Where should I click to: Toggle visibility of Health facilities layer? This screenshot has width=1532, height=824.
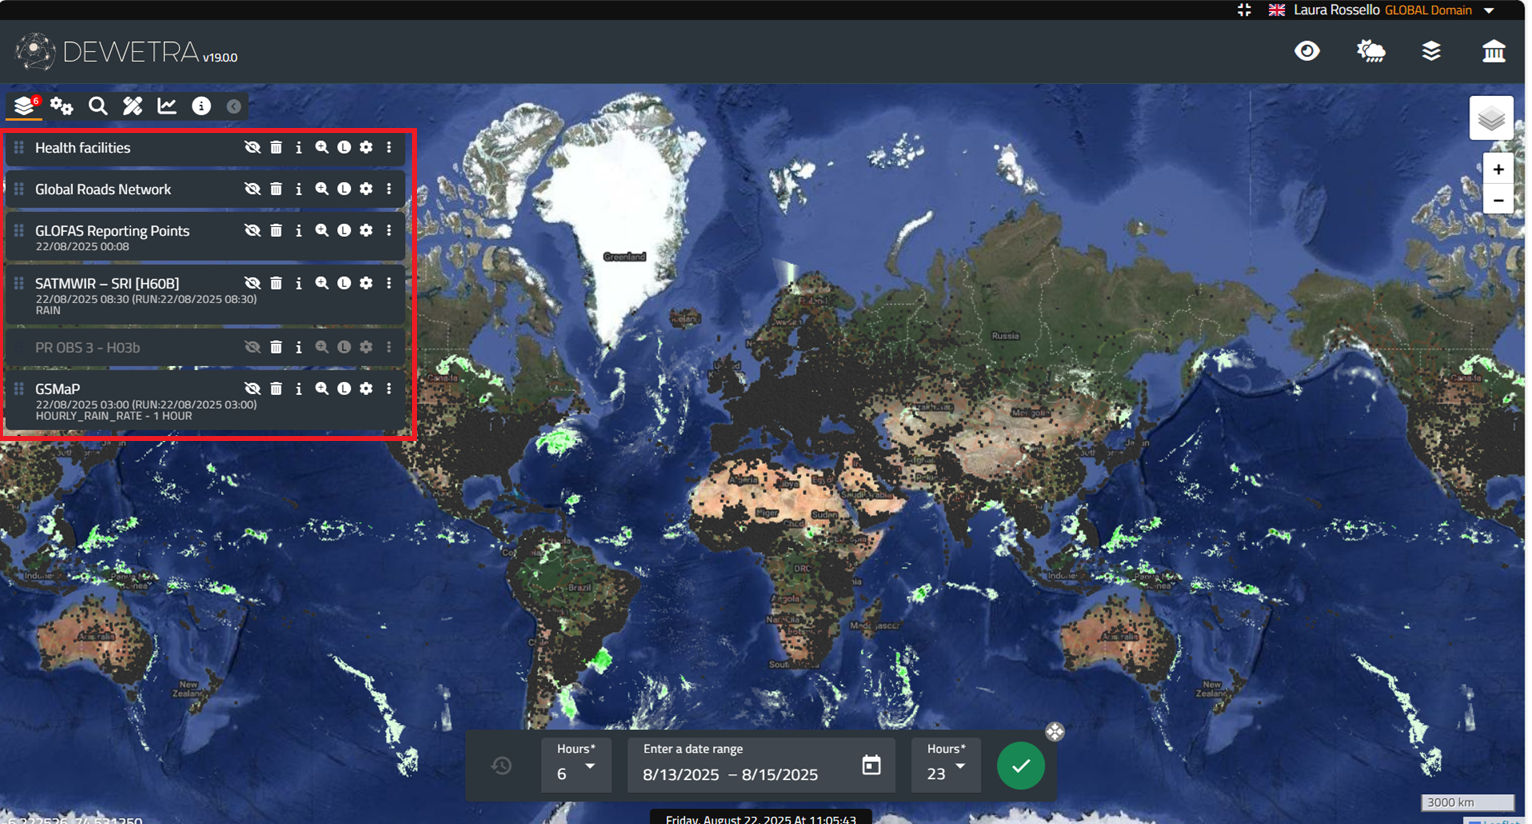[x=252, y=148]
